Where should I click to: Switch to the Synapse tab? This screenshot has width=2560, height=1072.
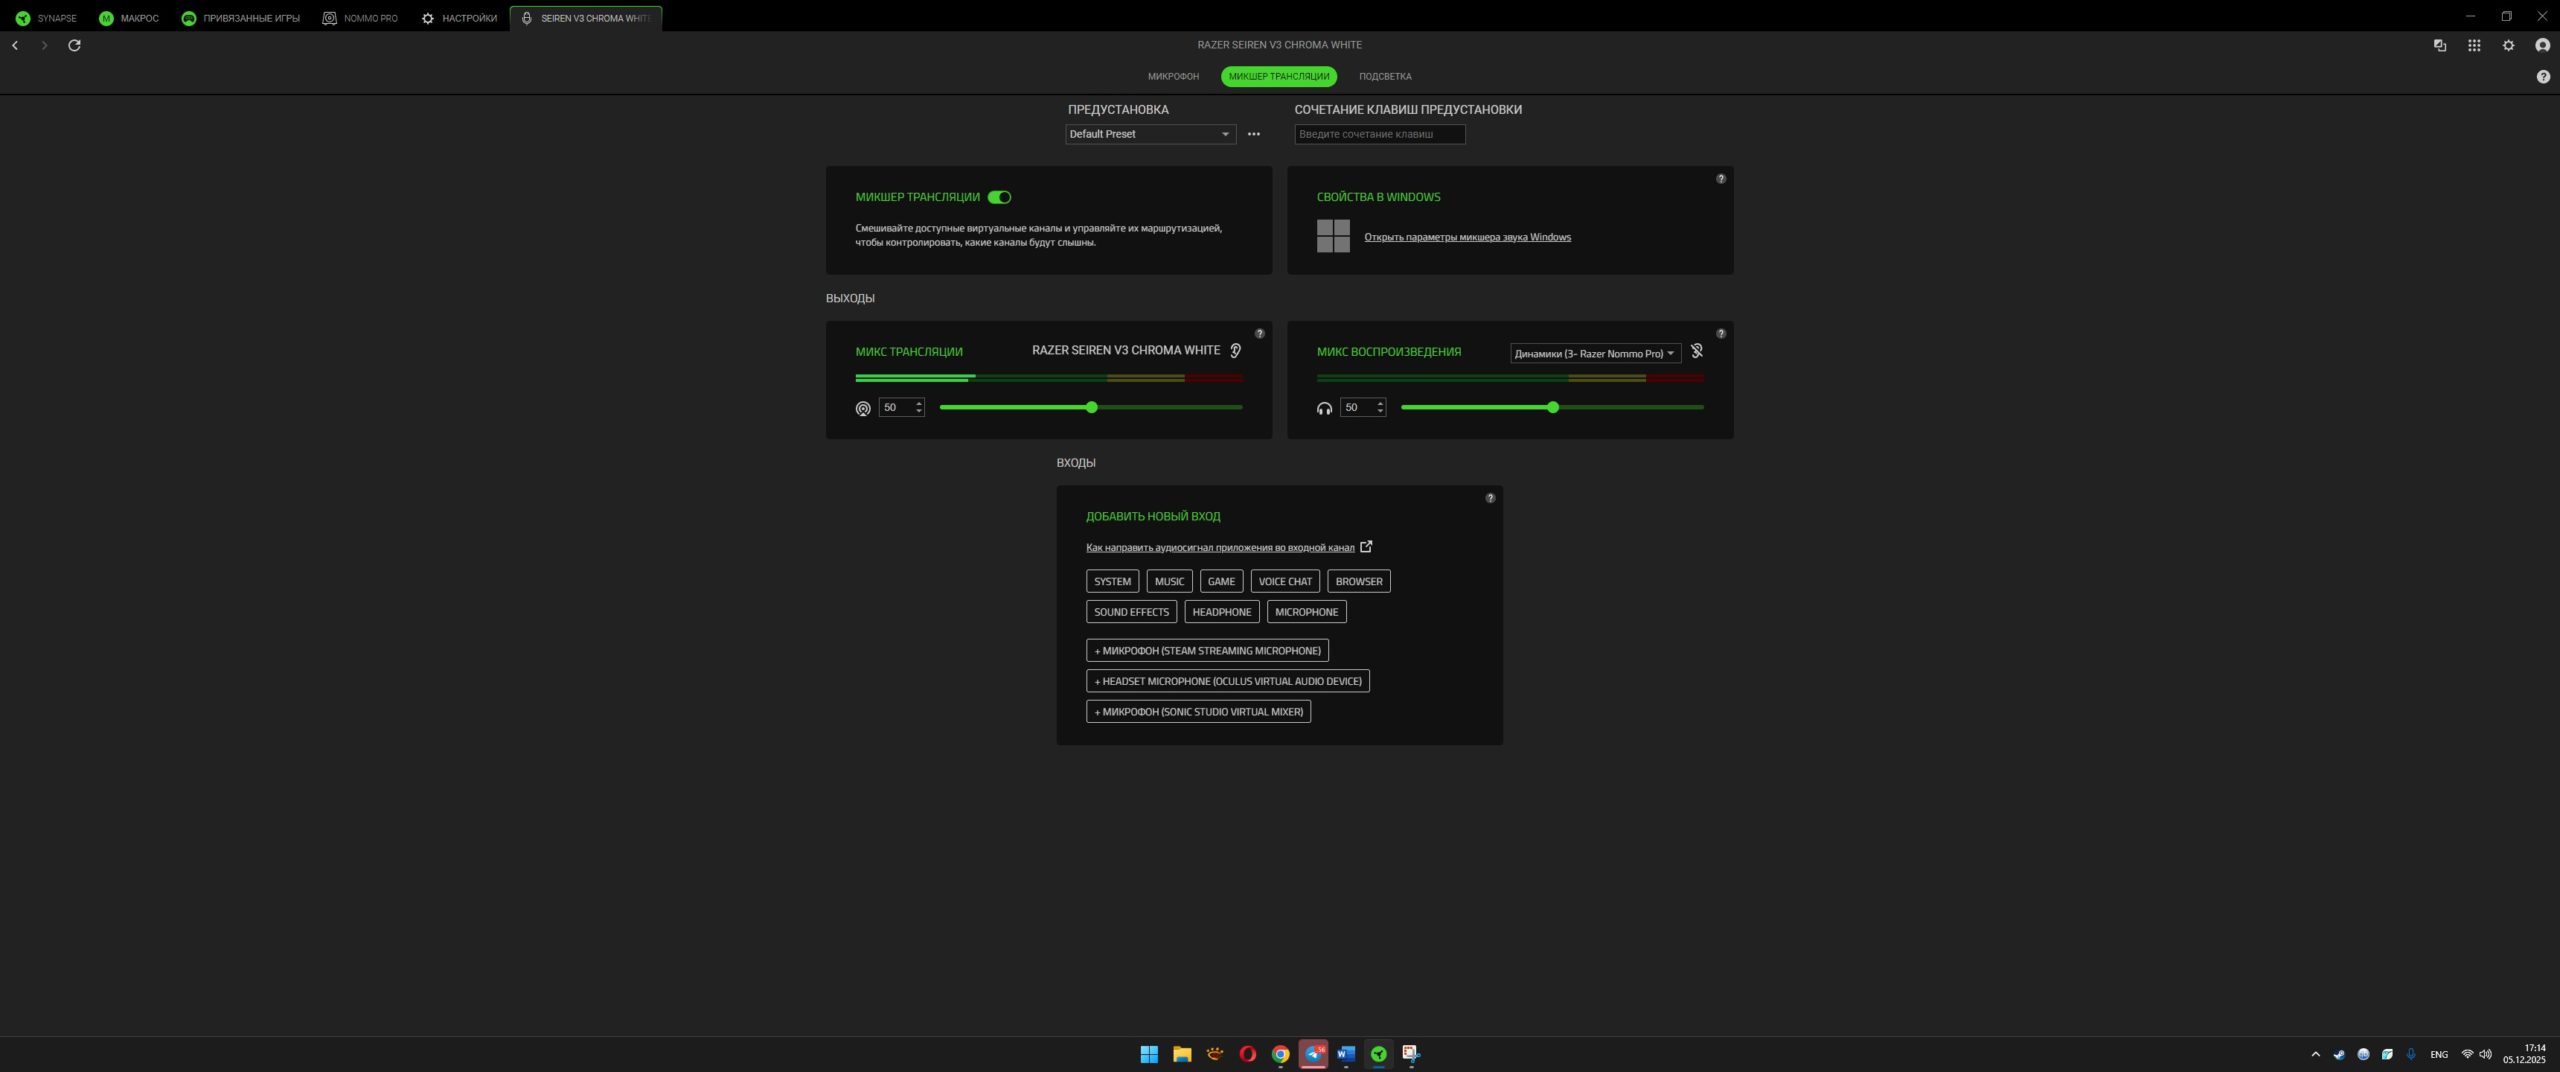(x=46, y=18)
